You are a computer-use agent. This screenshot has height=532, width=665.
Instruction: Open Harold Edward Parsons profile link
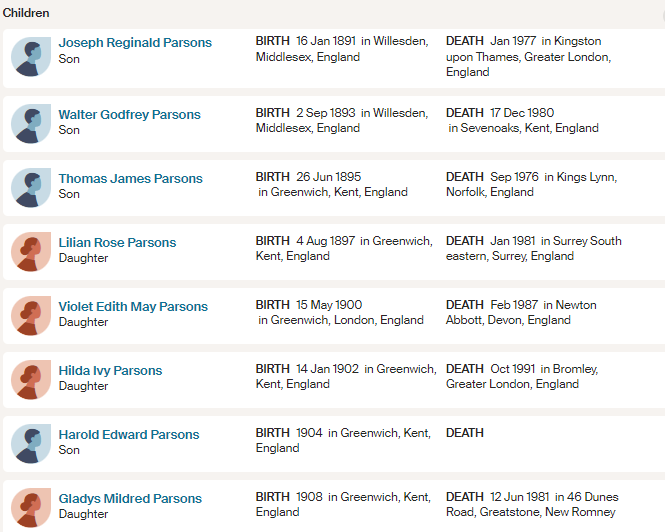pos(128,435)
